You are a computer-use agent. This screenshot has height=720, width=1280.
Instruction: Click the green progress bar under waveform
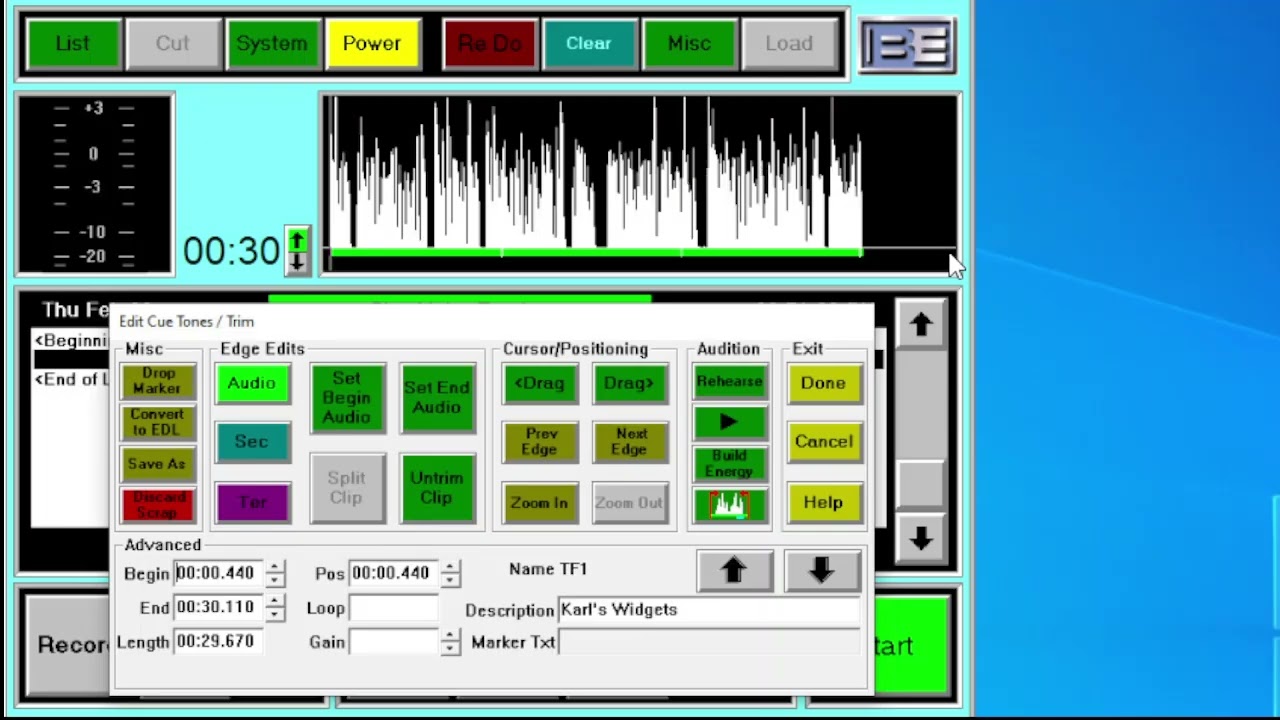pos(596,253)
